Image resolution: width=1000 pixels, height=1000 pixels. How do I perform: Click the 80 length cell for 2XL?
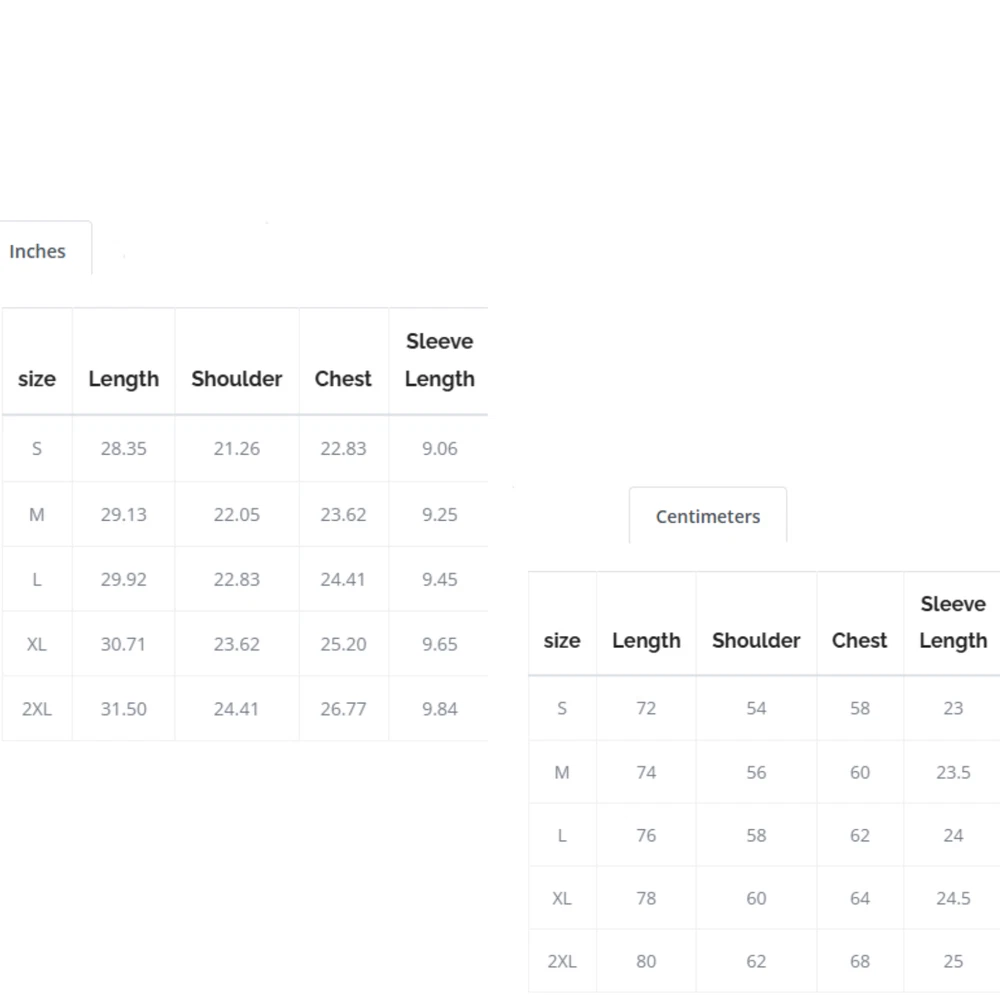646,961
